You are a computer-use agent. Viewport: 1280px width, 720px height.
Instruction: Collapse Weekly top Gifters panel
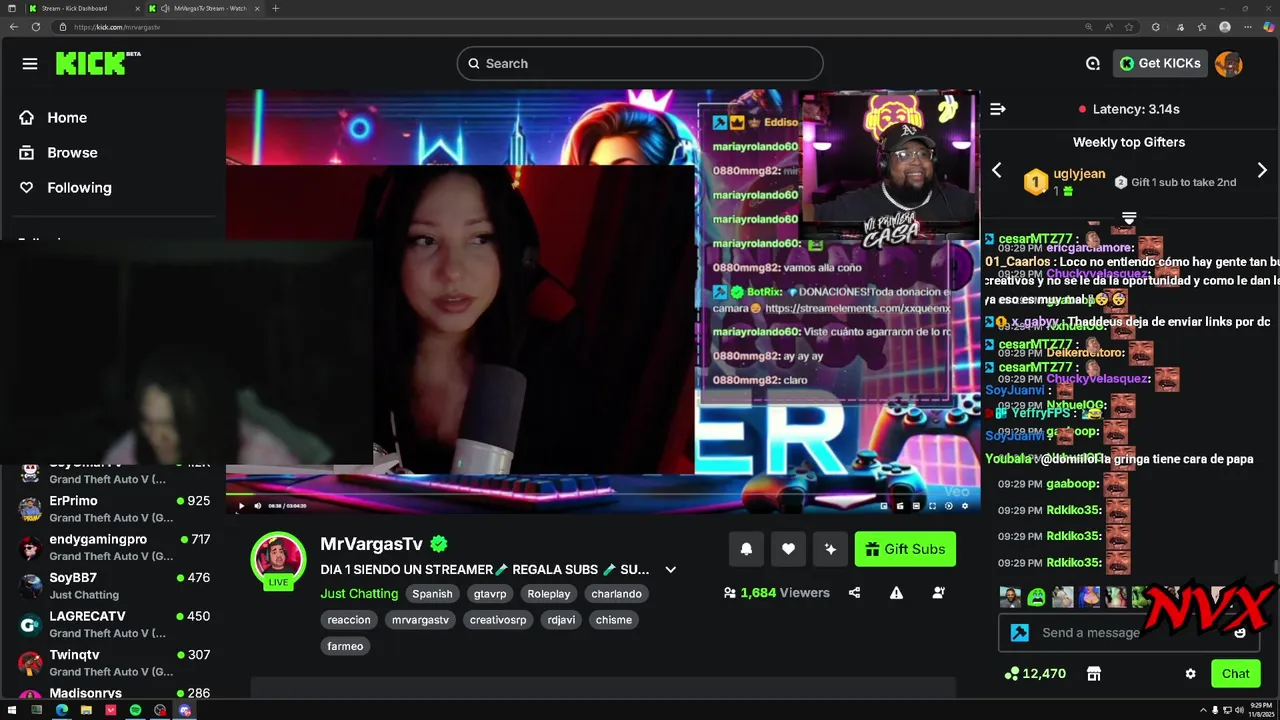(x=1129, y=217)
